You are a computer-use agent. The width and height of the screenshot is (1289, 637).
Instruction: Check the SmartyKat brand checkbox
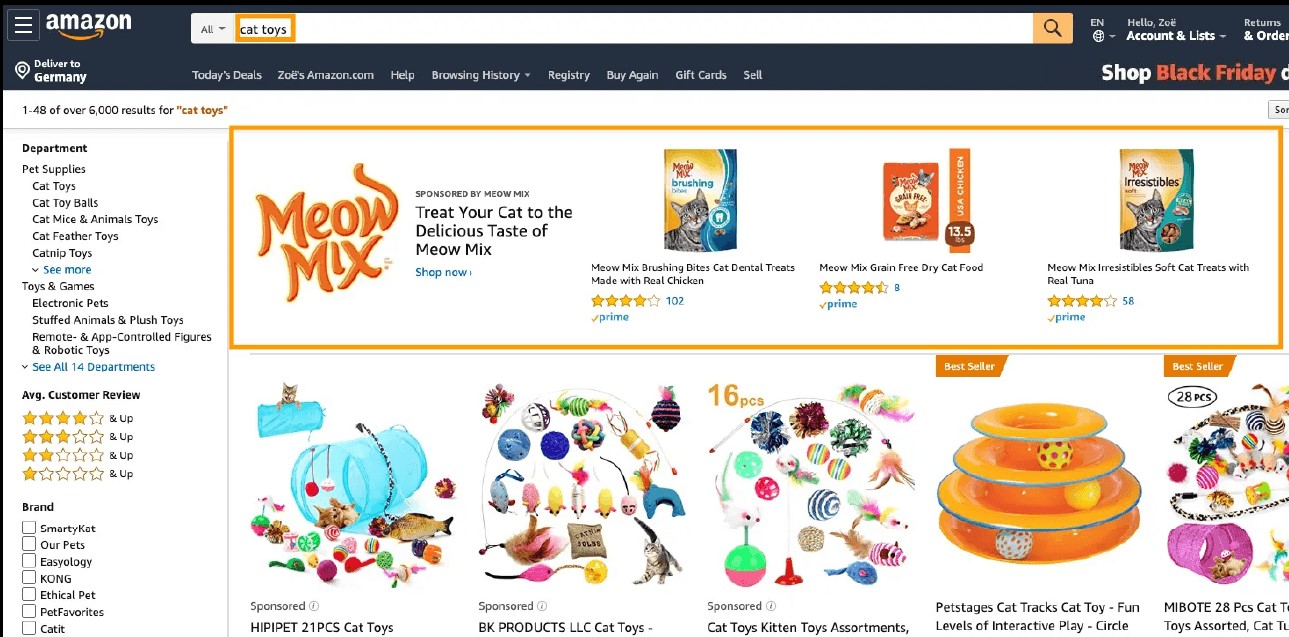coord(29,528)
